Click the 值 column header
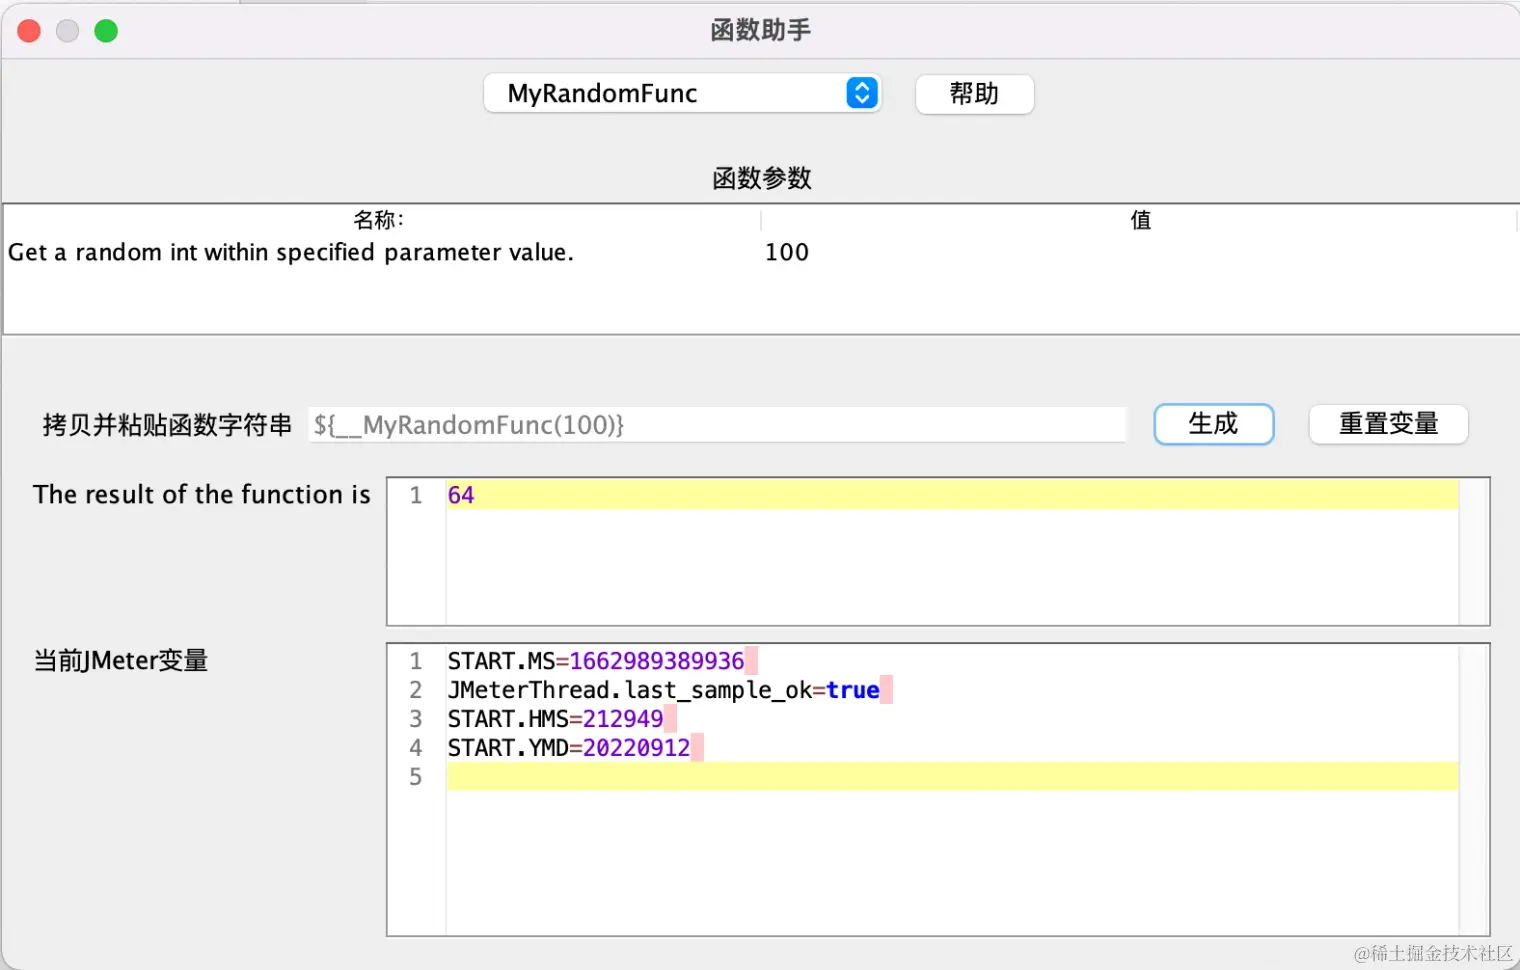 pos(1140,219)
